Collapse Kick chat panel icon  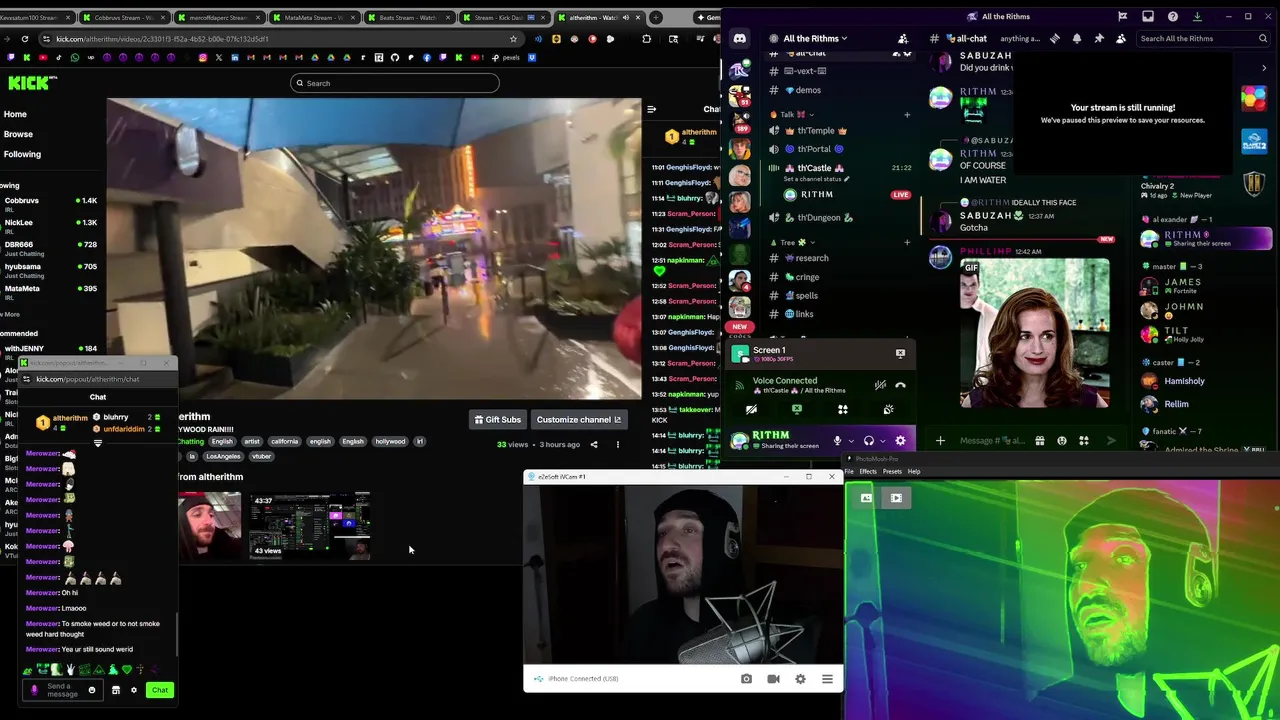pos(651,109)
